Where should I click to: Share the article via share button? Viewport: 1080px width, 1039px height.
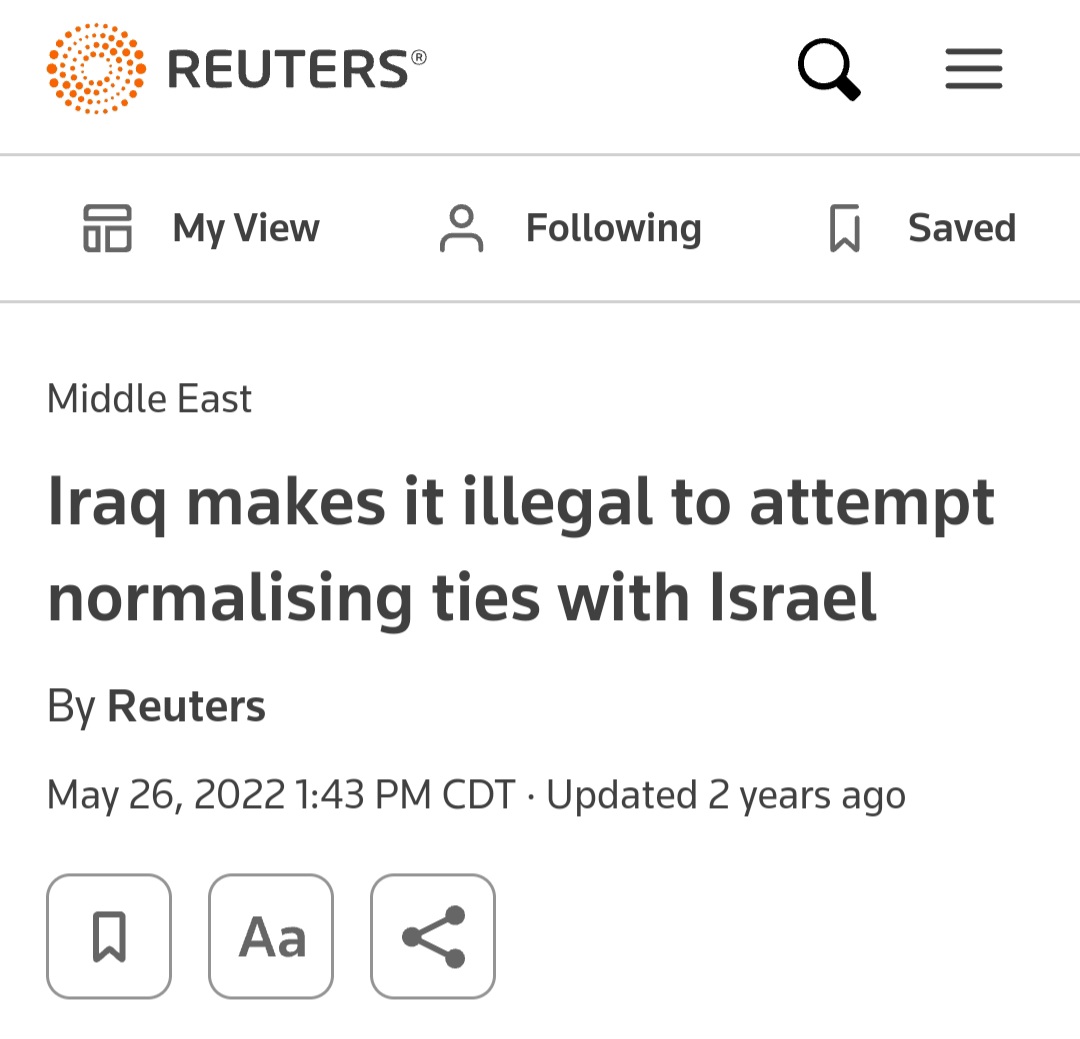[433, 936]
